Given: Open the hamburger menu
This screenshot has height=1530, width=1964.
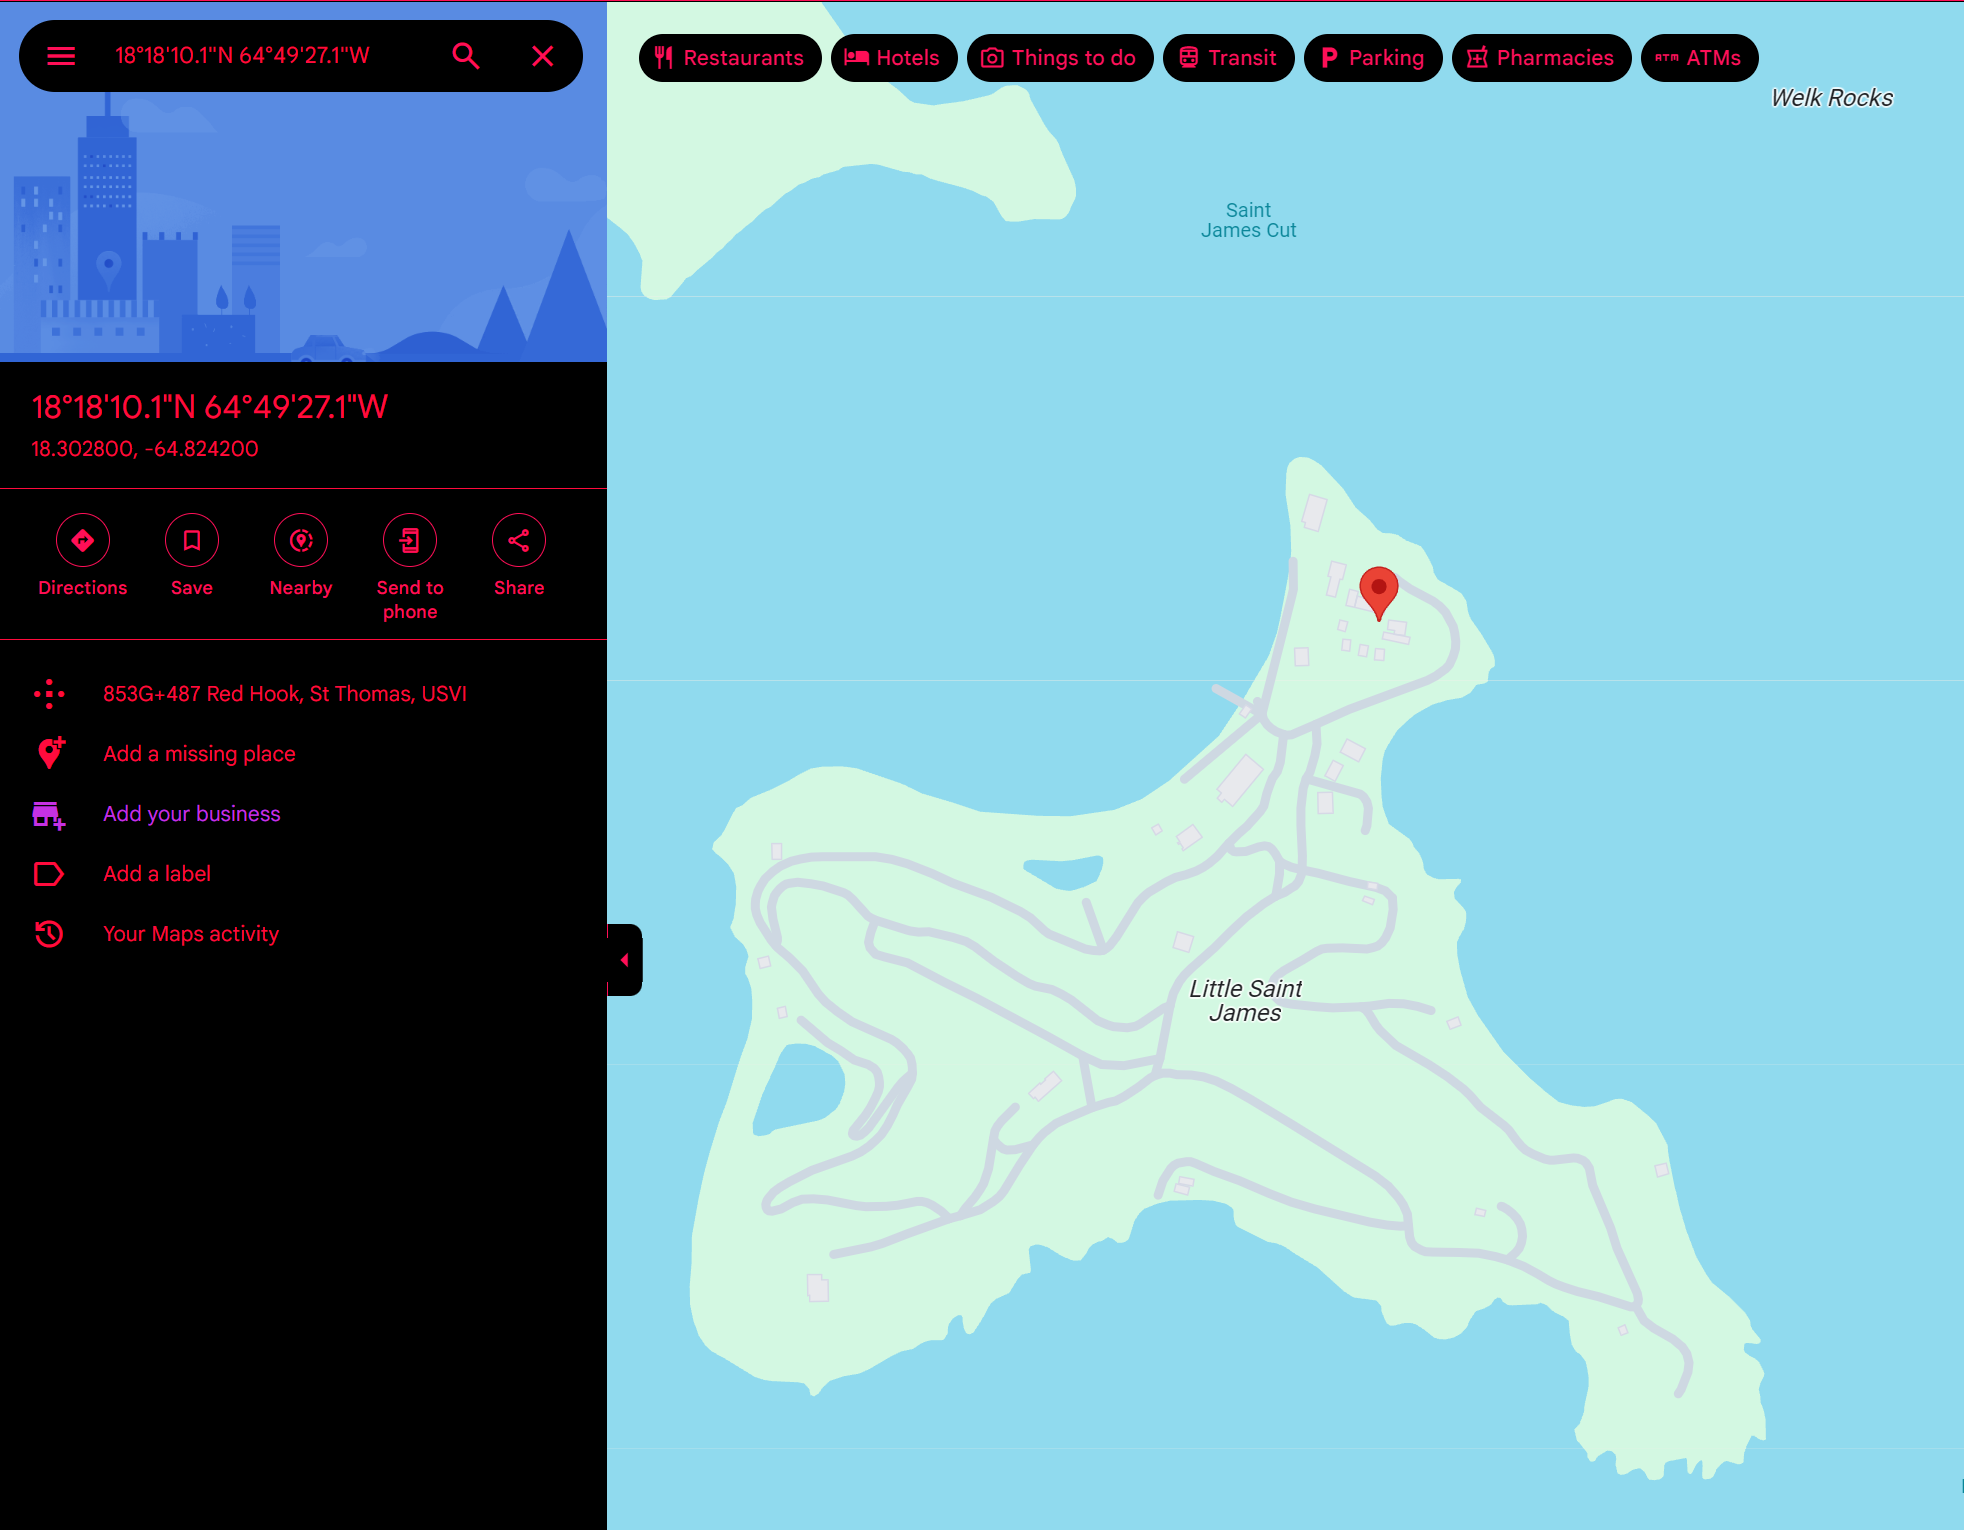Looking at the screenshot, I should point(61,56).
